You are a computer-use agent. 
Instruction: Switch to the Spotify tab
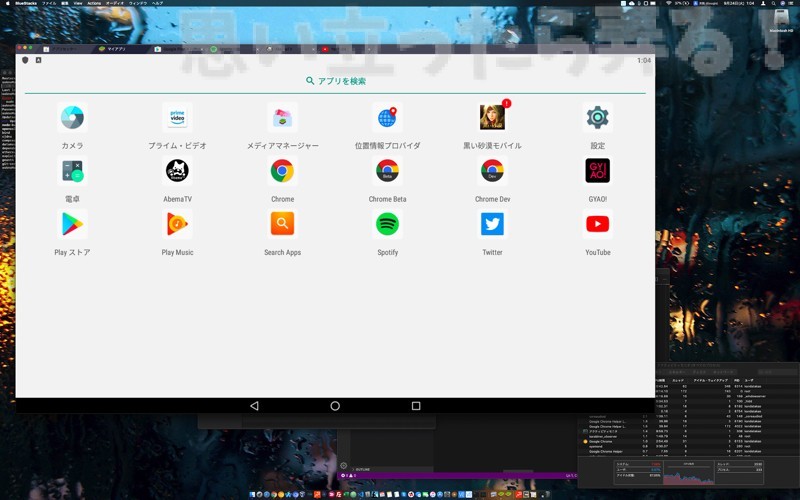[x=233, y=49]
